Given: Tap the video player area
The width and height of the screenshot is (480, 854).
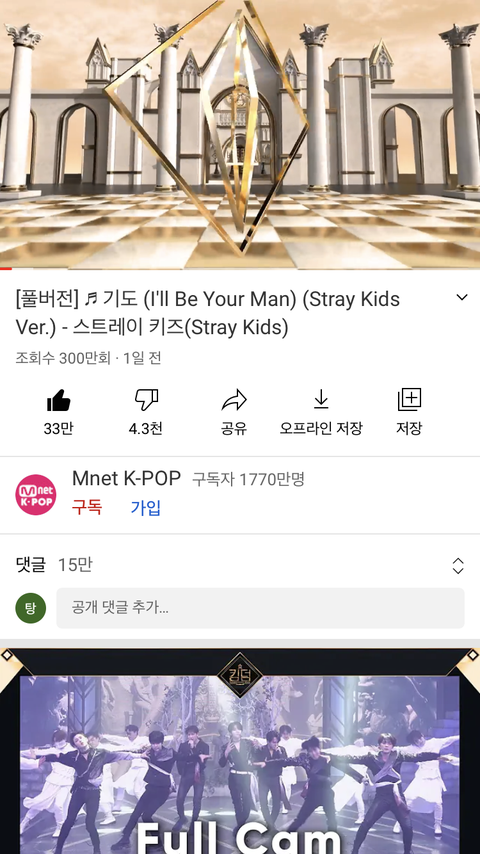Looking at the screenshot, I should pyautogui.click(x=240, y=134).
